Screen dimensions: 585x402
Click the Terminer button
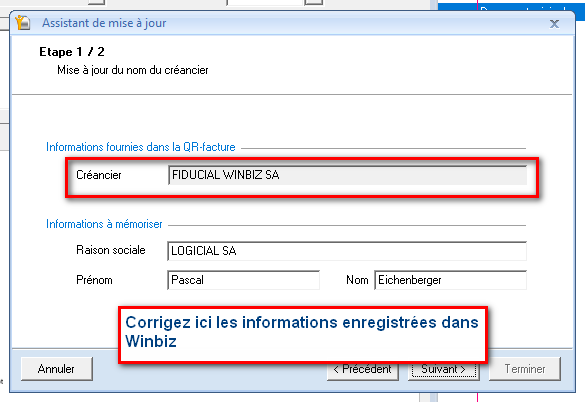pyautogui.click(x=525, y=369)
